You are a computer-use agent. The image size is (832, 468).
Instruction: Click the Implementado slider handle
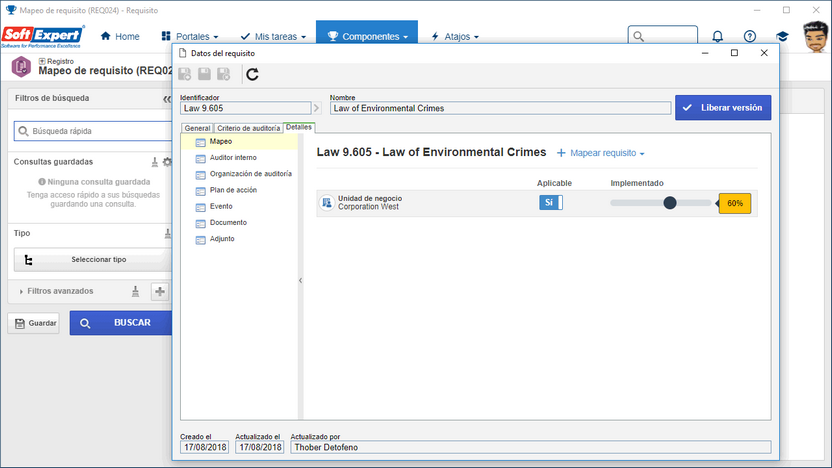(670, 203)
